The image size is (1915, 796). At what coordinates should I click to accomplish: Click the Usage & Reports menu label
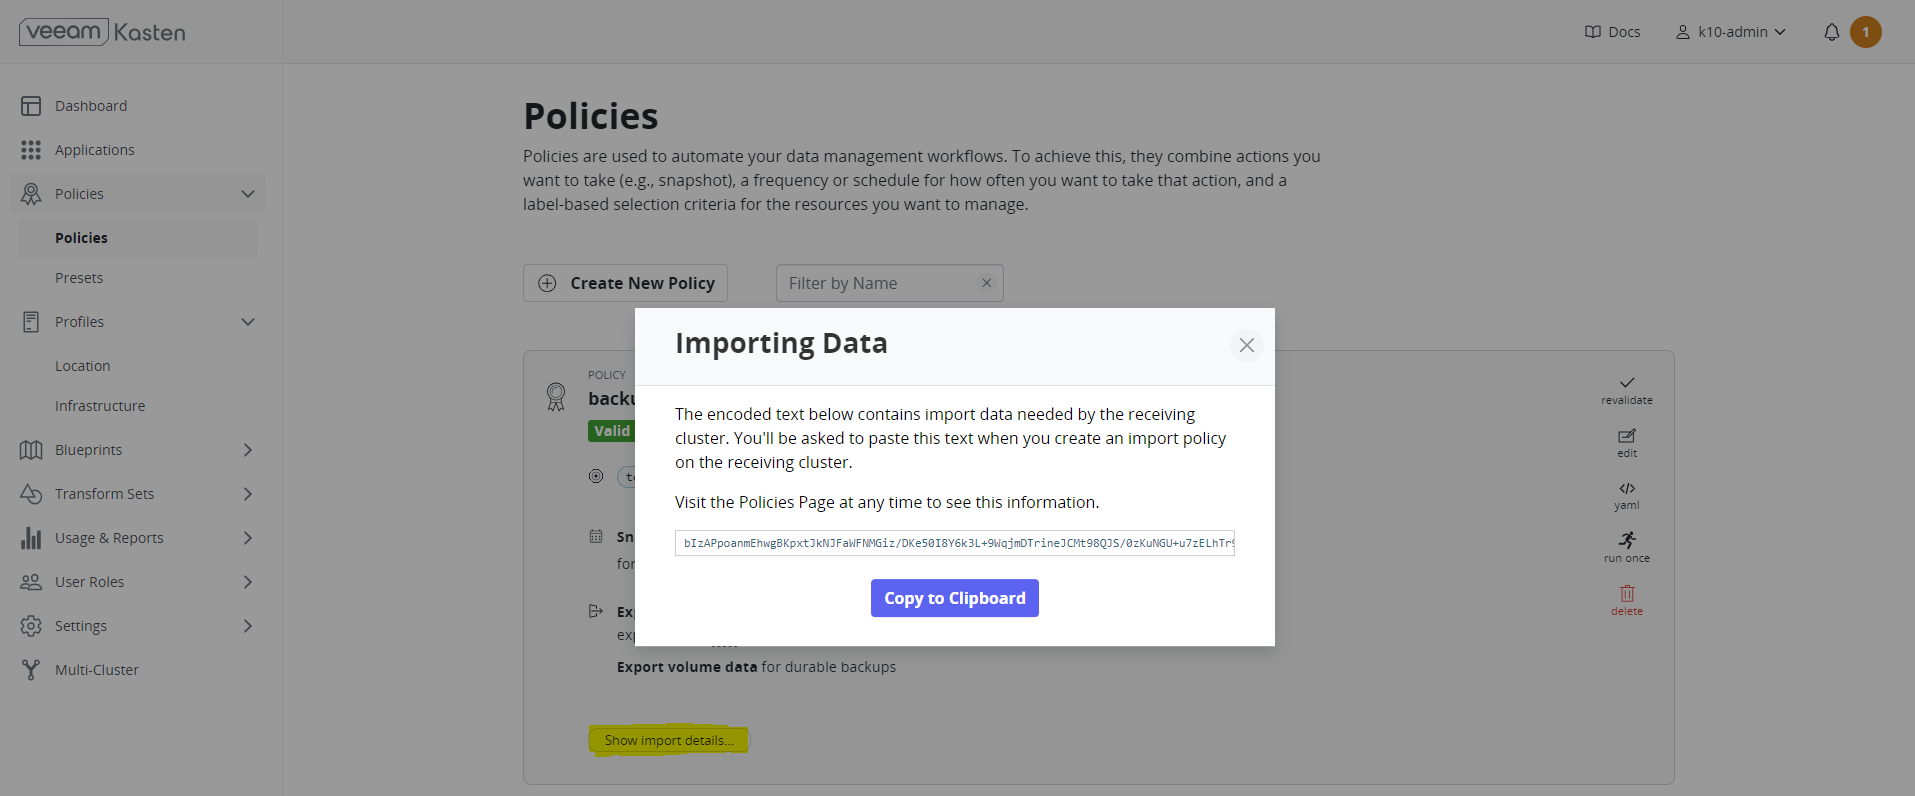109,538
